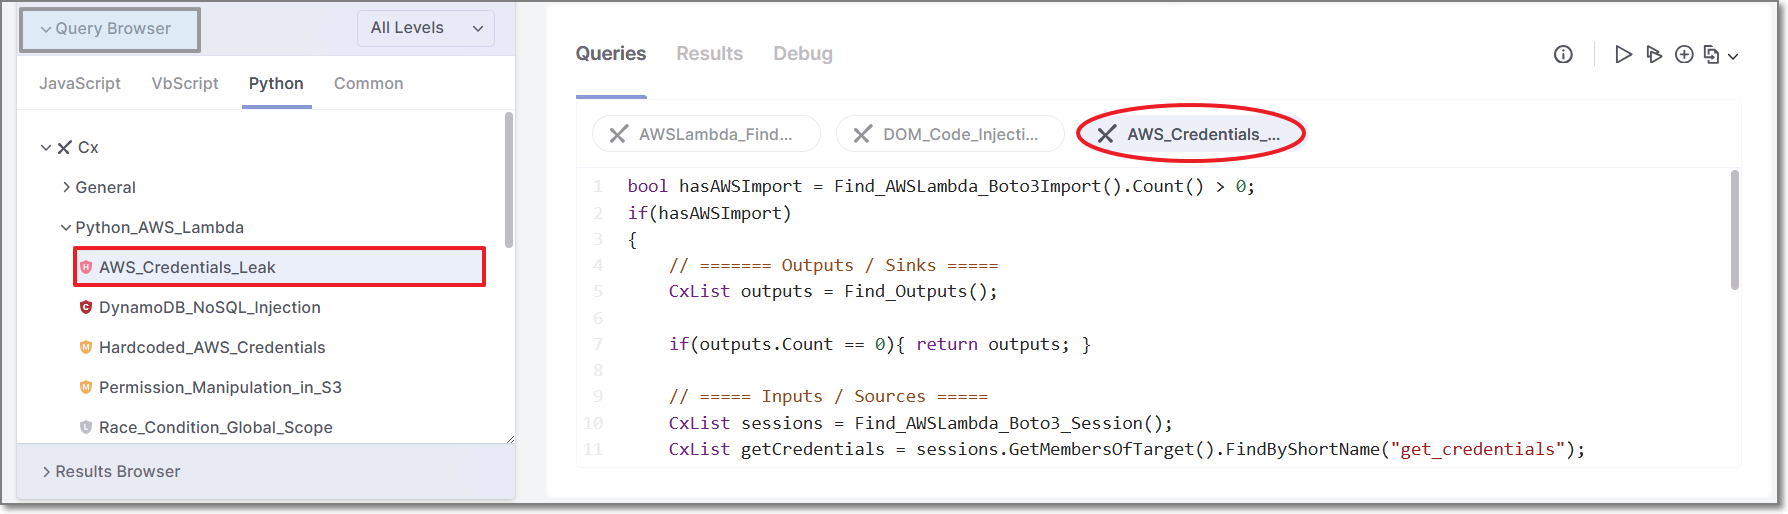Click line number 11 in the gutter

point(593,449)
